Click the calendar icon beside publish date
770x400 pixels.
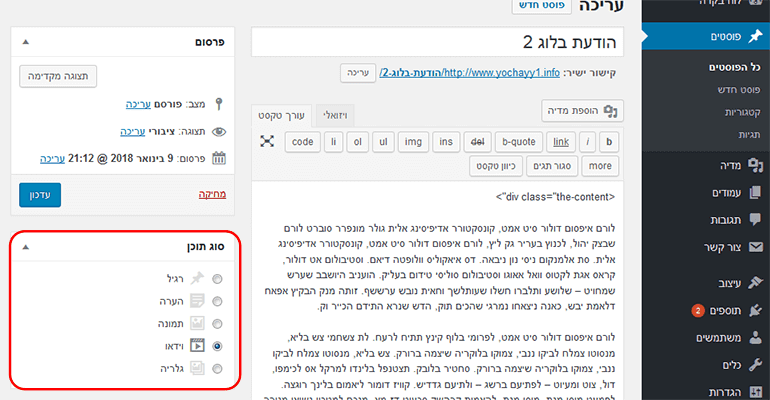[x=219, y=158]
